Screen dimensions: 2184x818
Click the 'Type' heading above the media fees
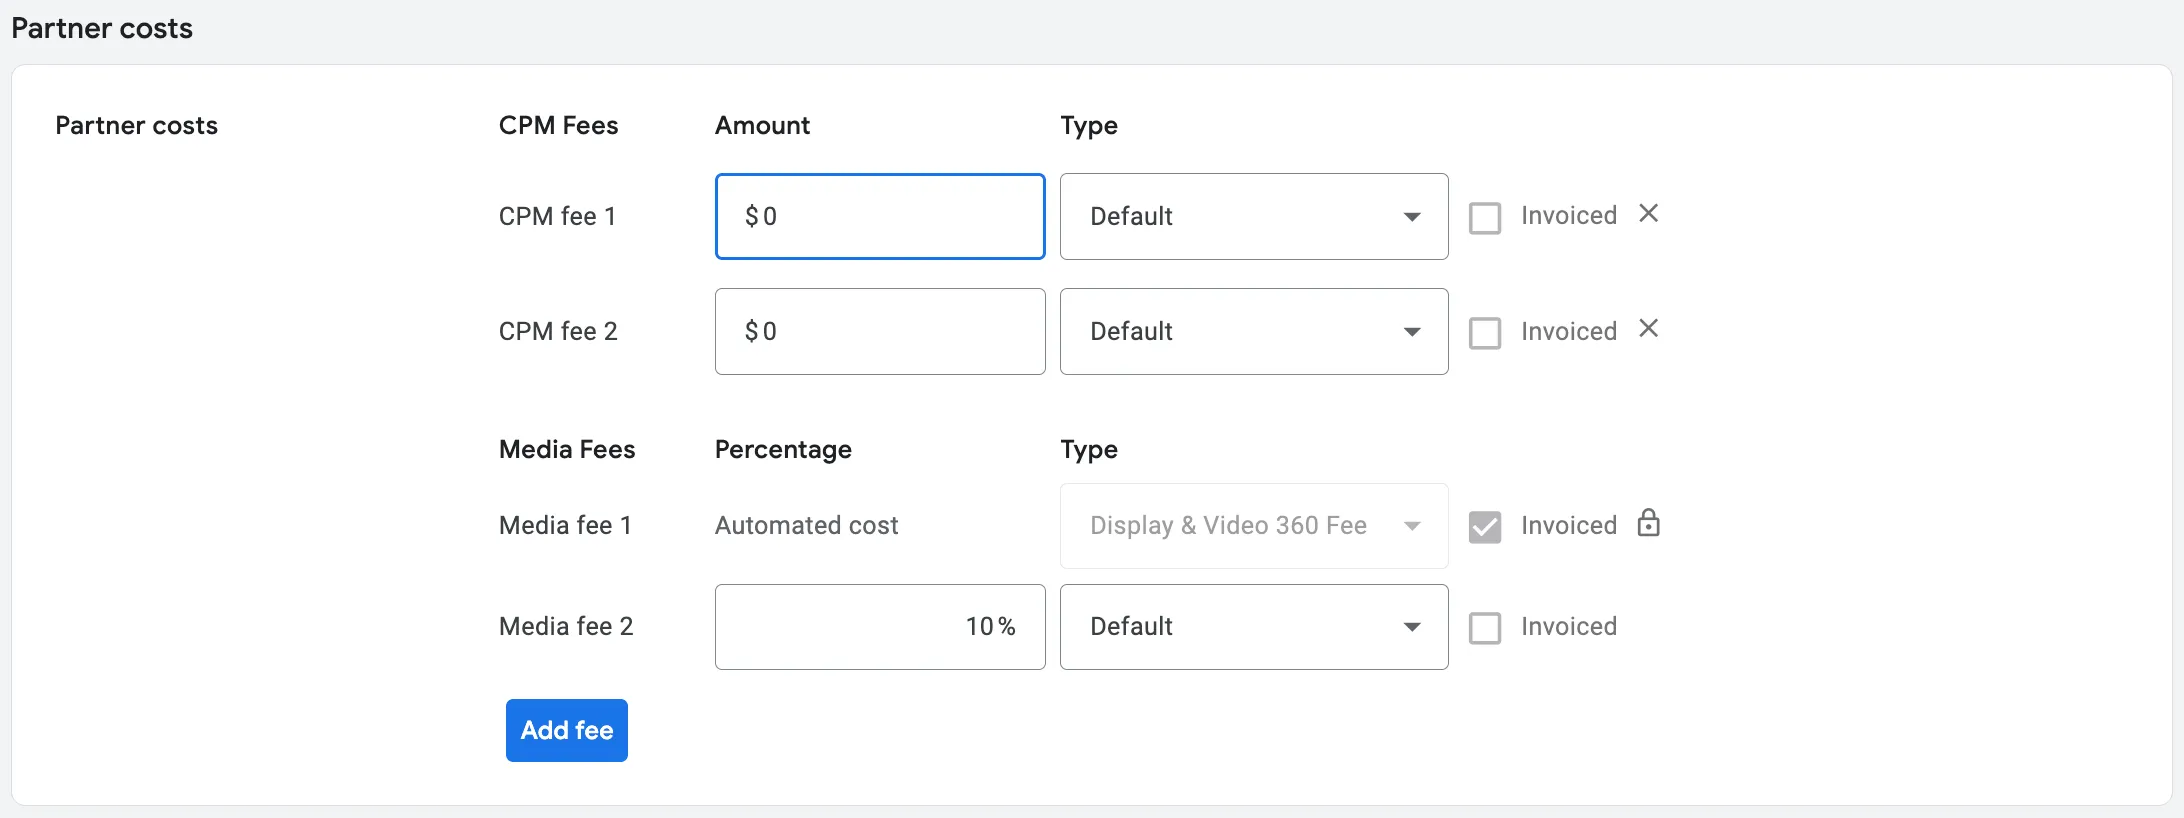point(1089,450)
